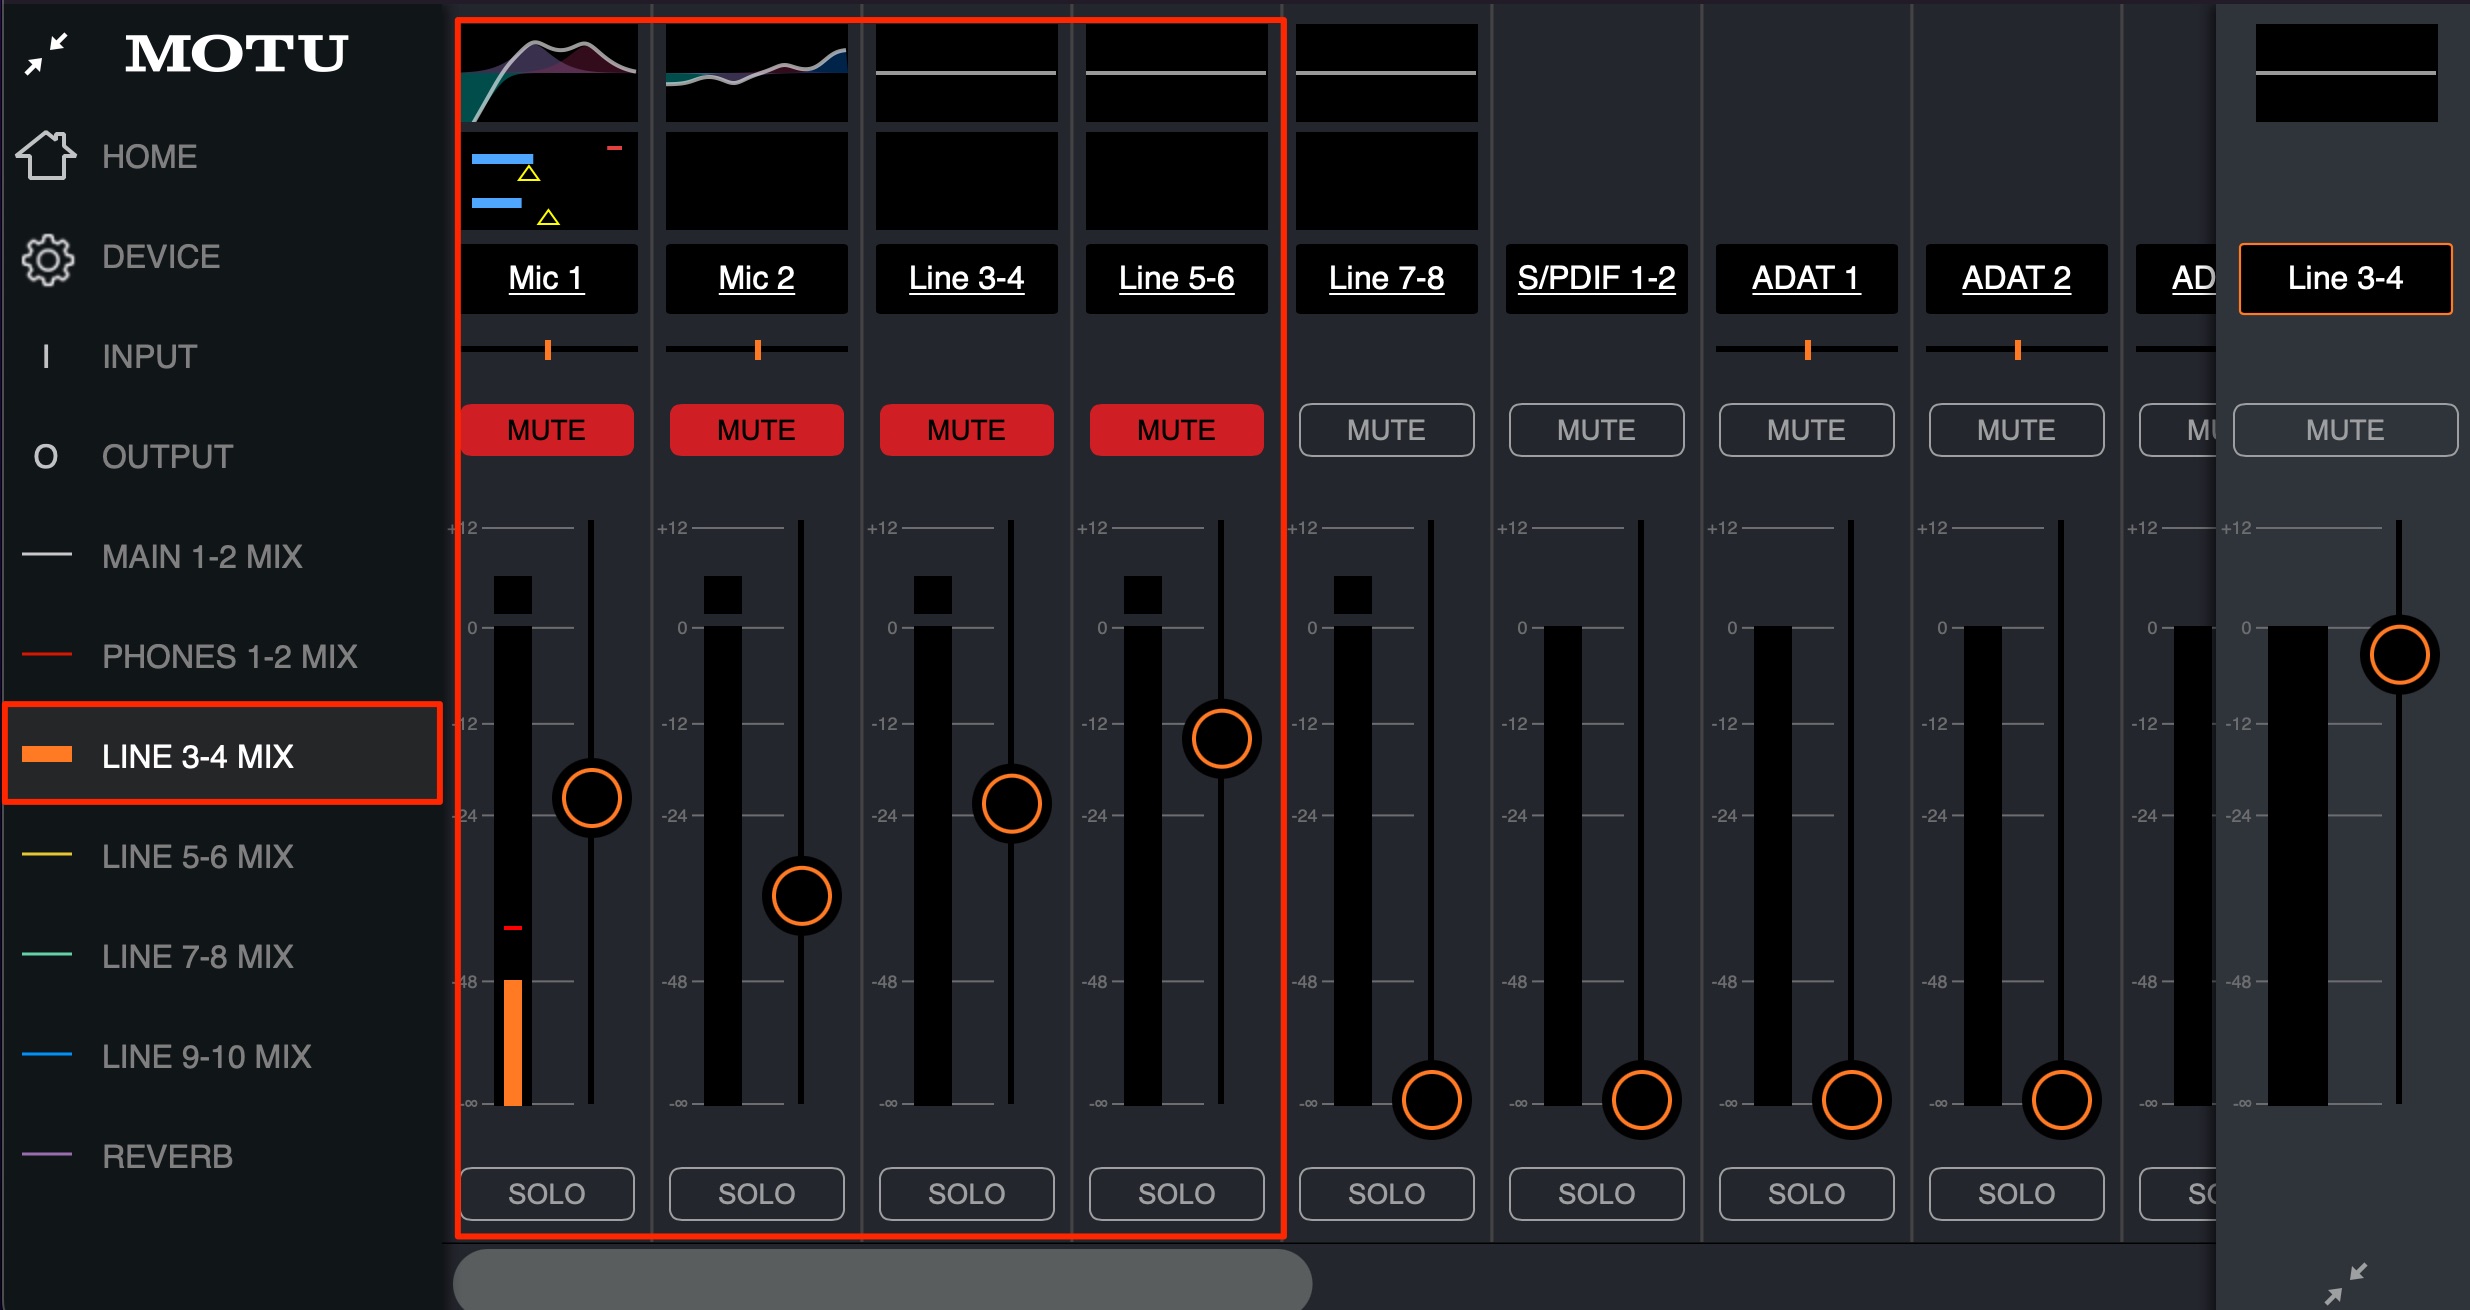Solo the Mic 2 channel
The height and width of the screenshot is (1310, 2470).
click(x=757, y=1194)
